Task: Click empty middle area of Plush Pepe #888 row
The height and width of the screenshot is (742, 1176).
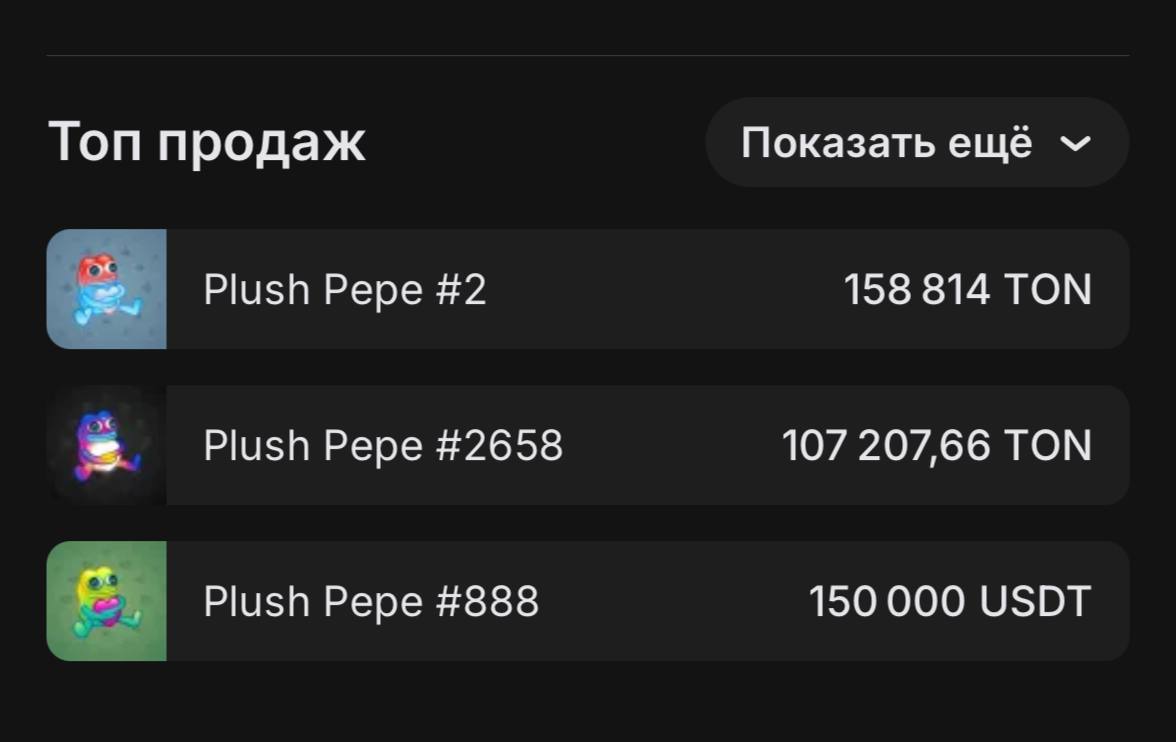Action: pos(670,602)
